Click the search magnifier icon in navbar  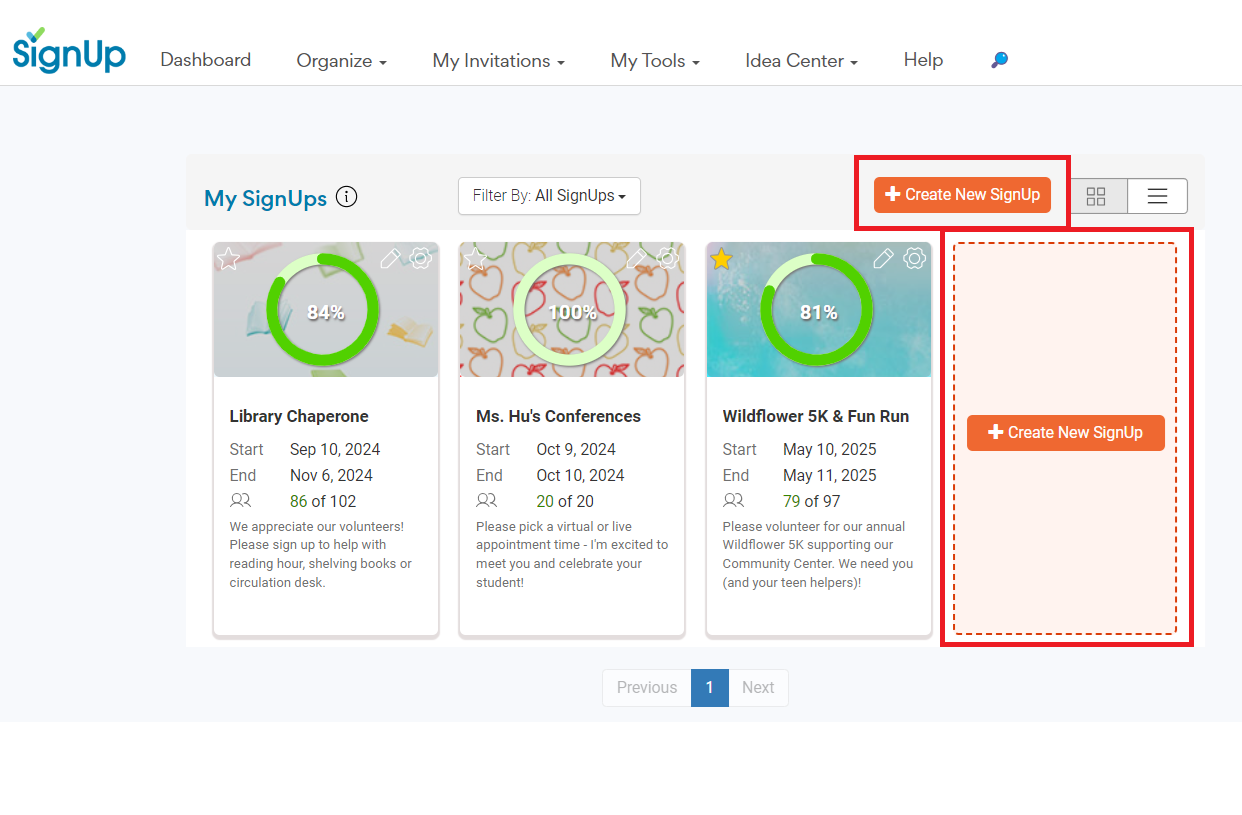(x=999, y=60)
